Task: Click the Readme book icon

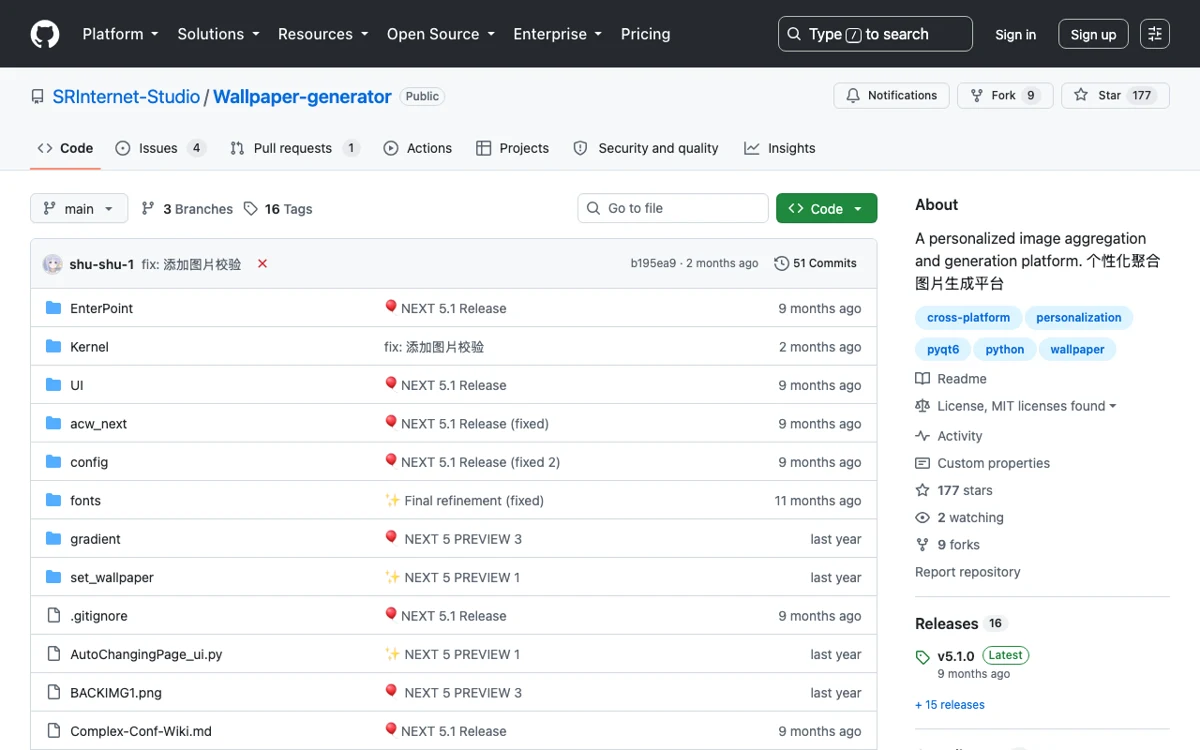Action: (922, 379)
